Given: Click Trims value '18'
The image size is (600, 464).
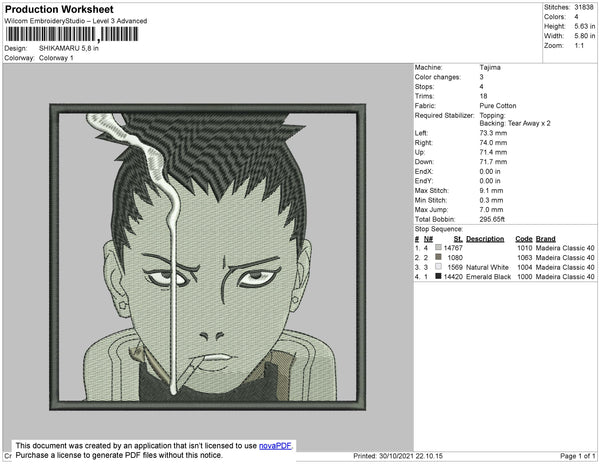Looking at the screenshot, I should tap(483, 96).
